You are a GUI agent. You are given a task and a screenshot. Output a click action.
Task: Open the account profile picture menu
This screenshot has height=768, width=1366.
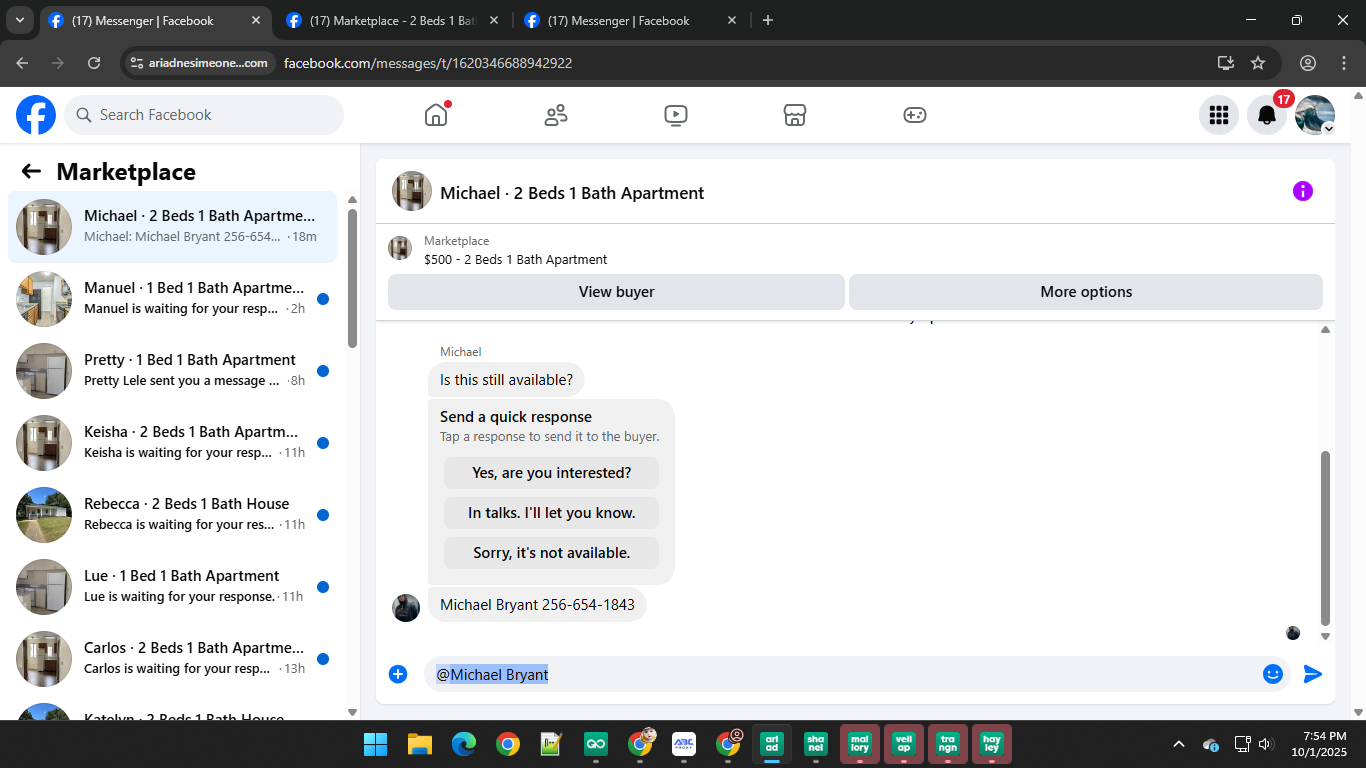[1315, 115]
